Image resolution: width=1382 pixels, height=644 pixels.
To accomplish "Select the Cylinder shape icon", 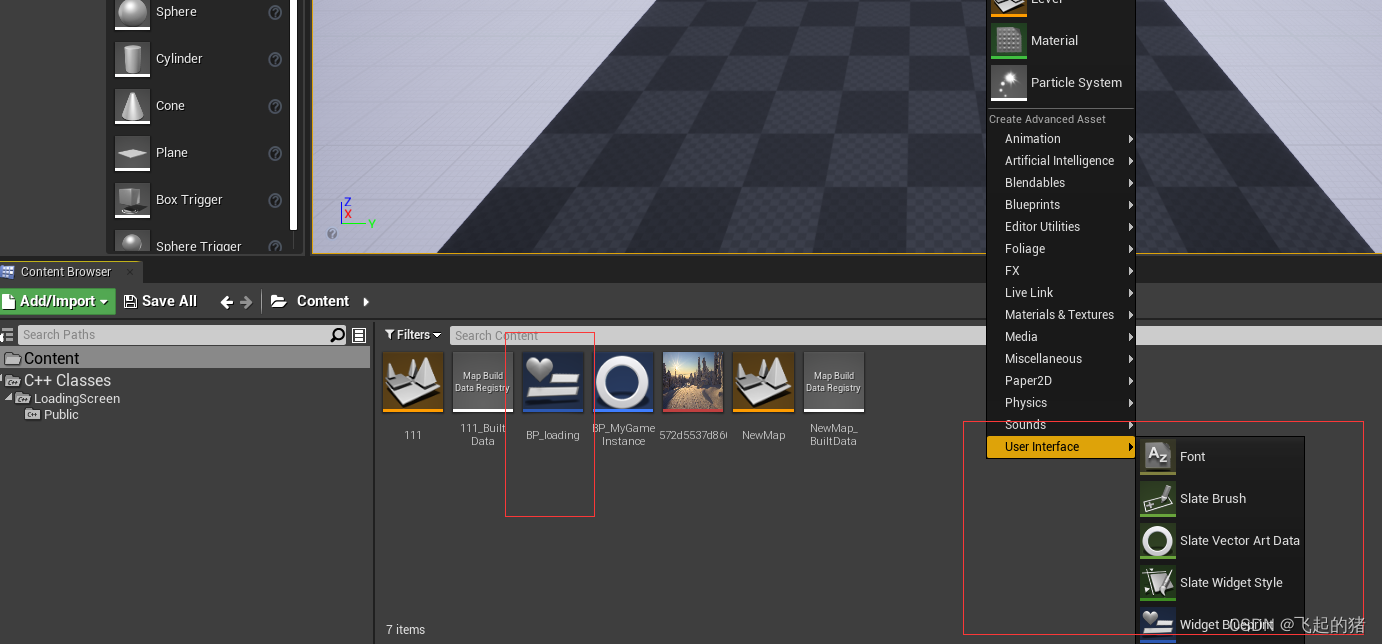I will tap(132, 59).
